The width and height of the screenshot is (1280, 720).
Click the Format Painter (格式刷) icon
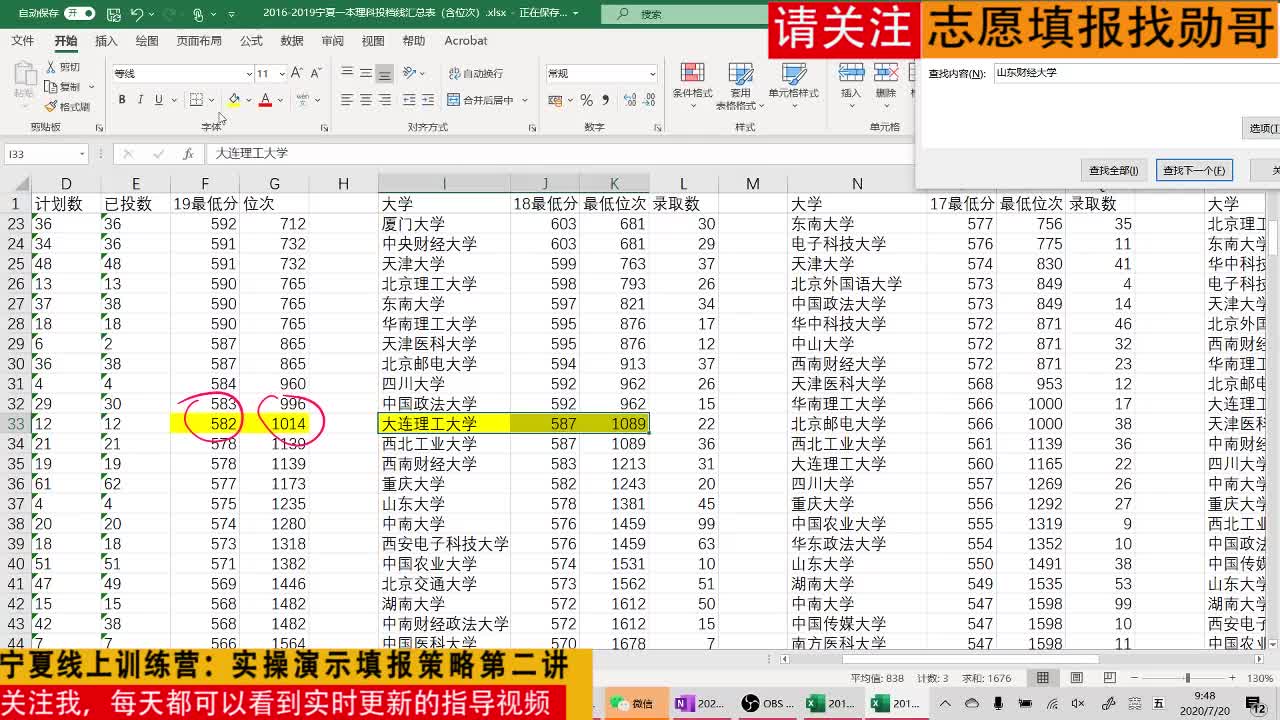[x=52, y=107]
